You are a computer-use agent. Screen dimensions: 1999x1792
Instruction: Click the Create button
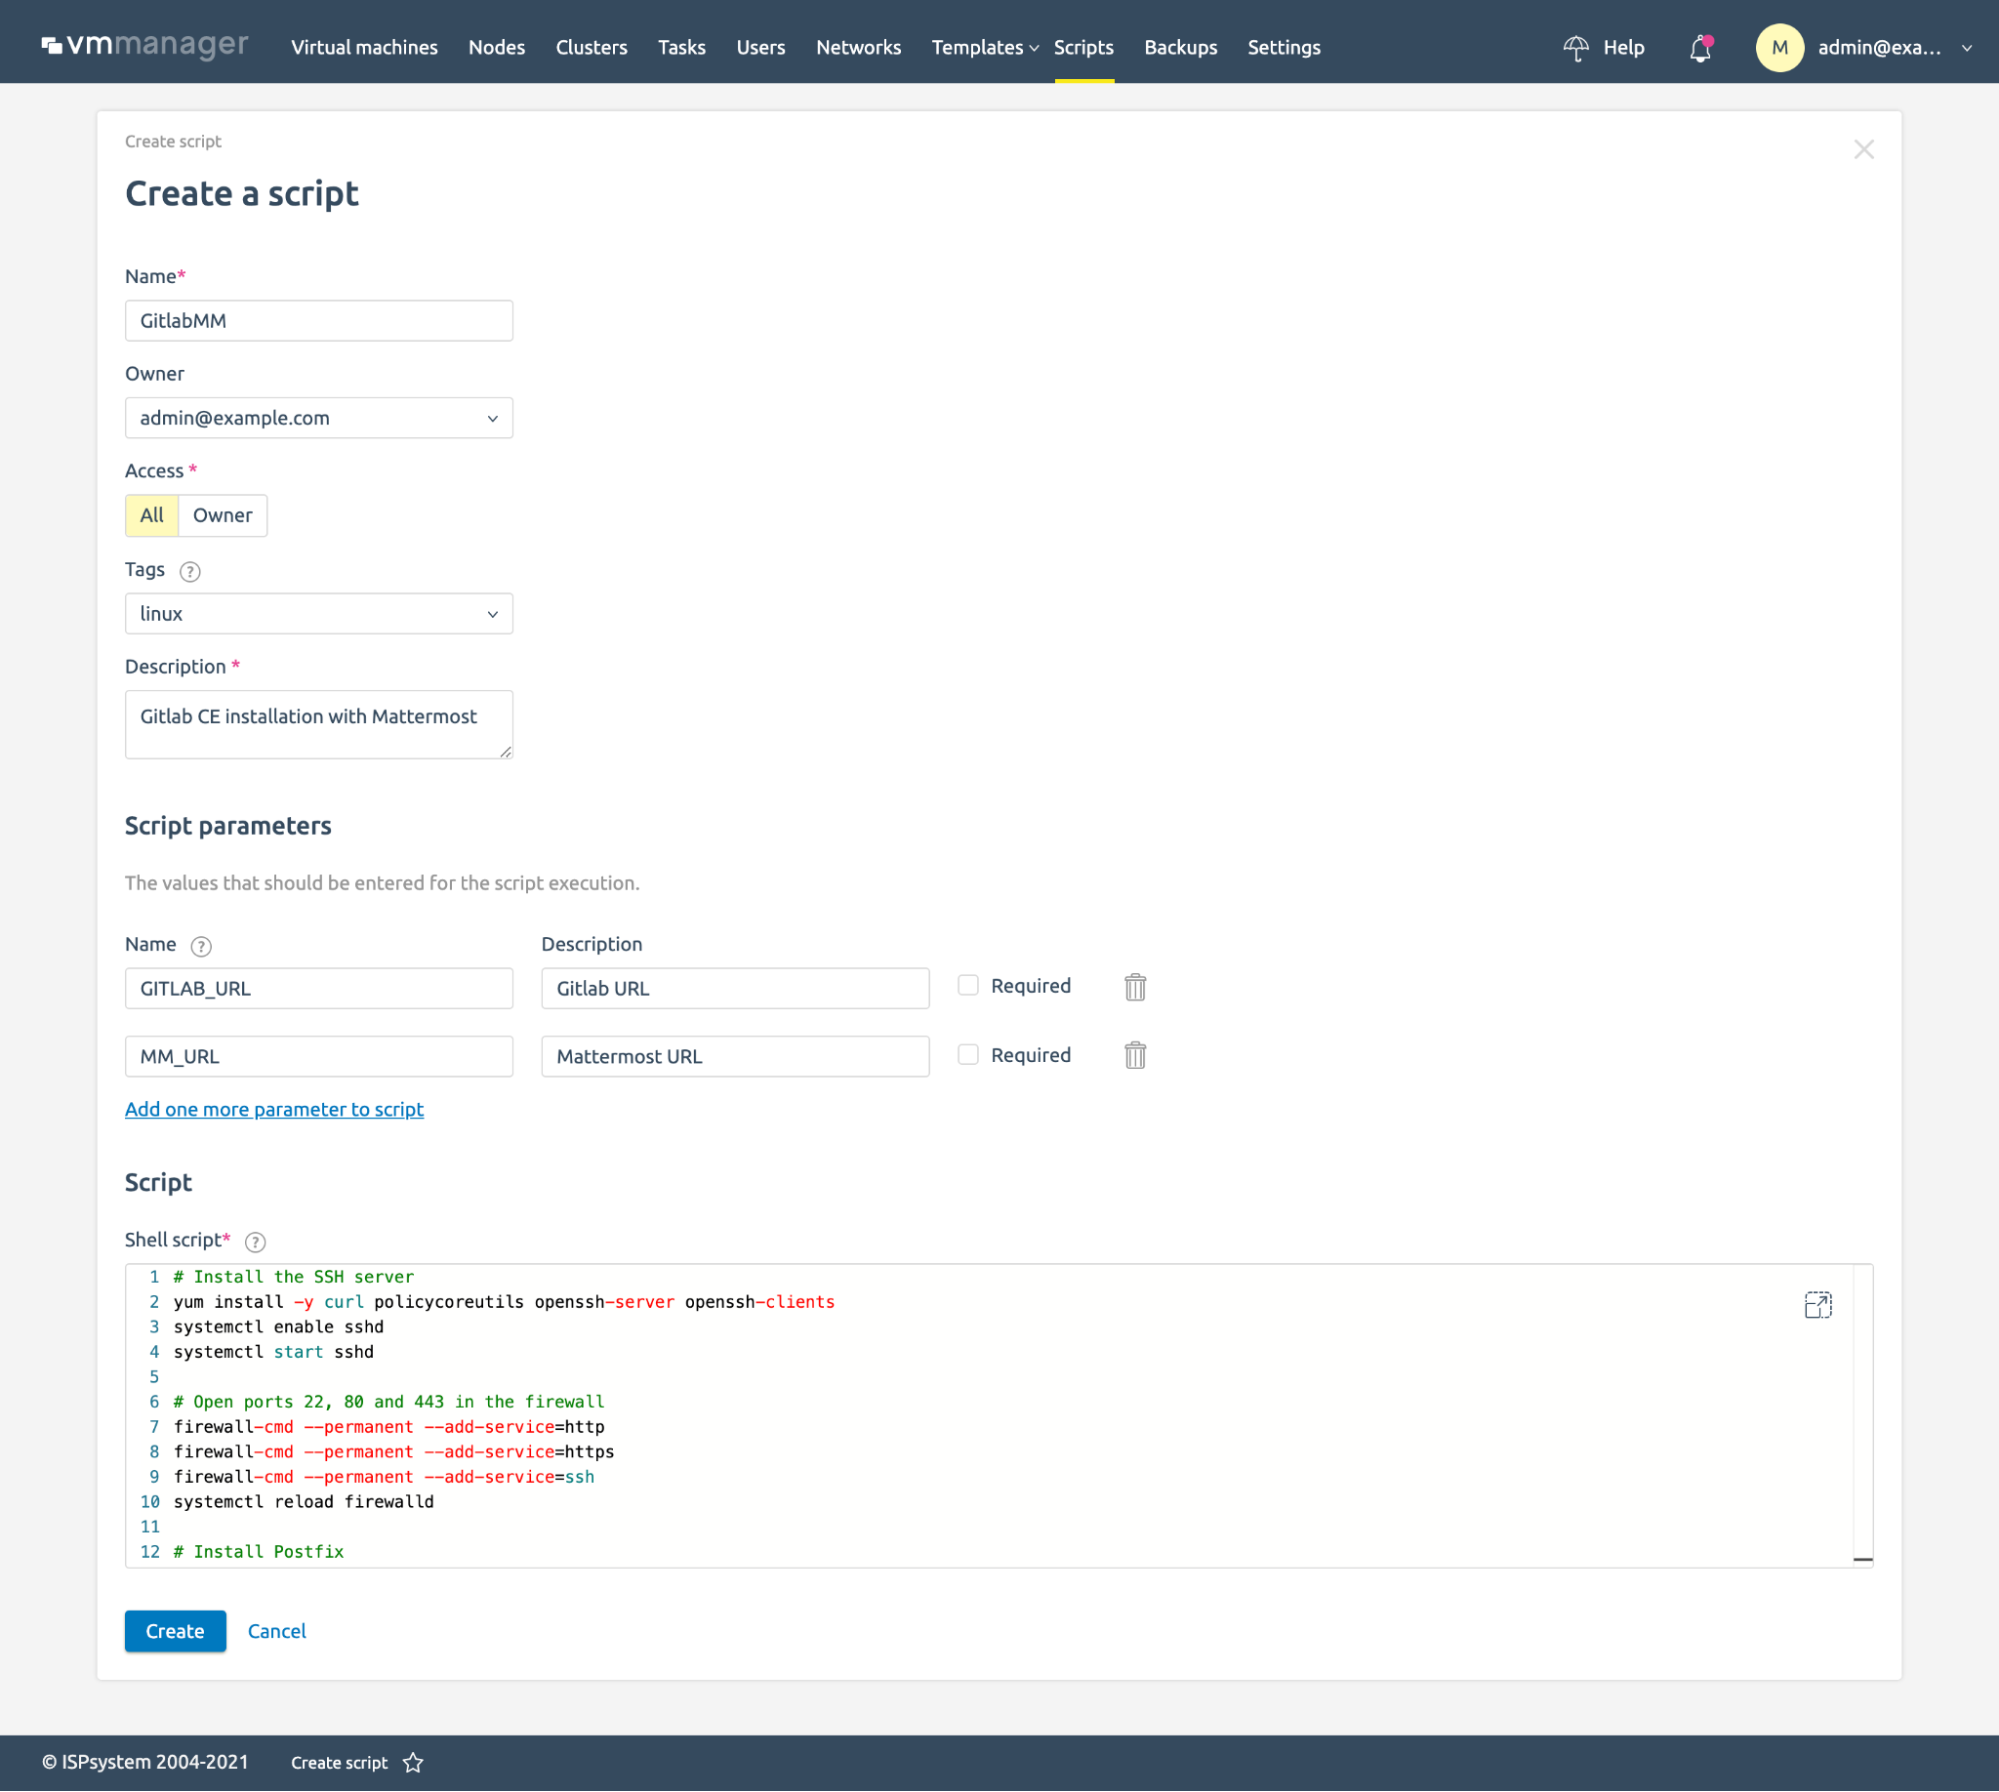[x=175, y=1631]
